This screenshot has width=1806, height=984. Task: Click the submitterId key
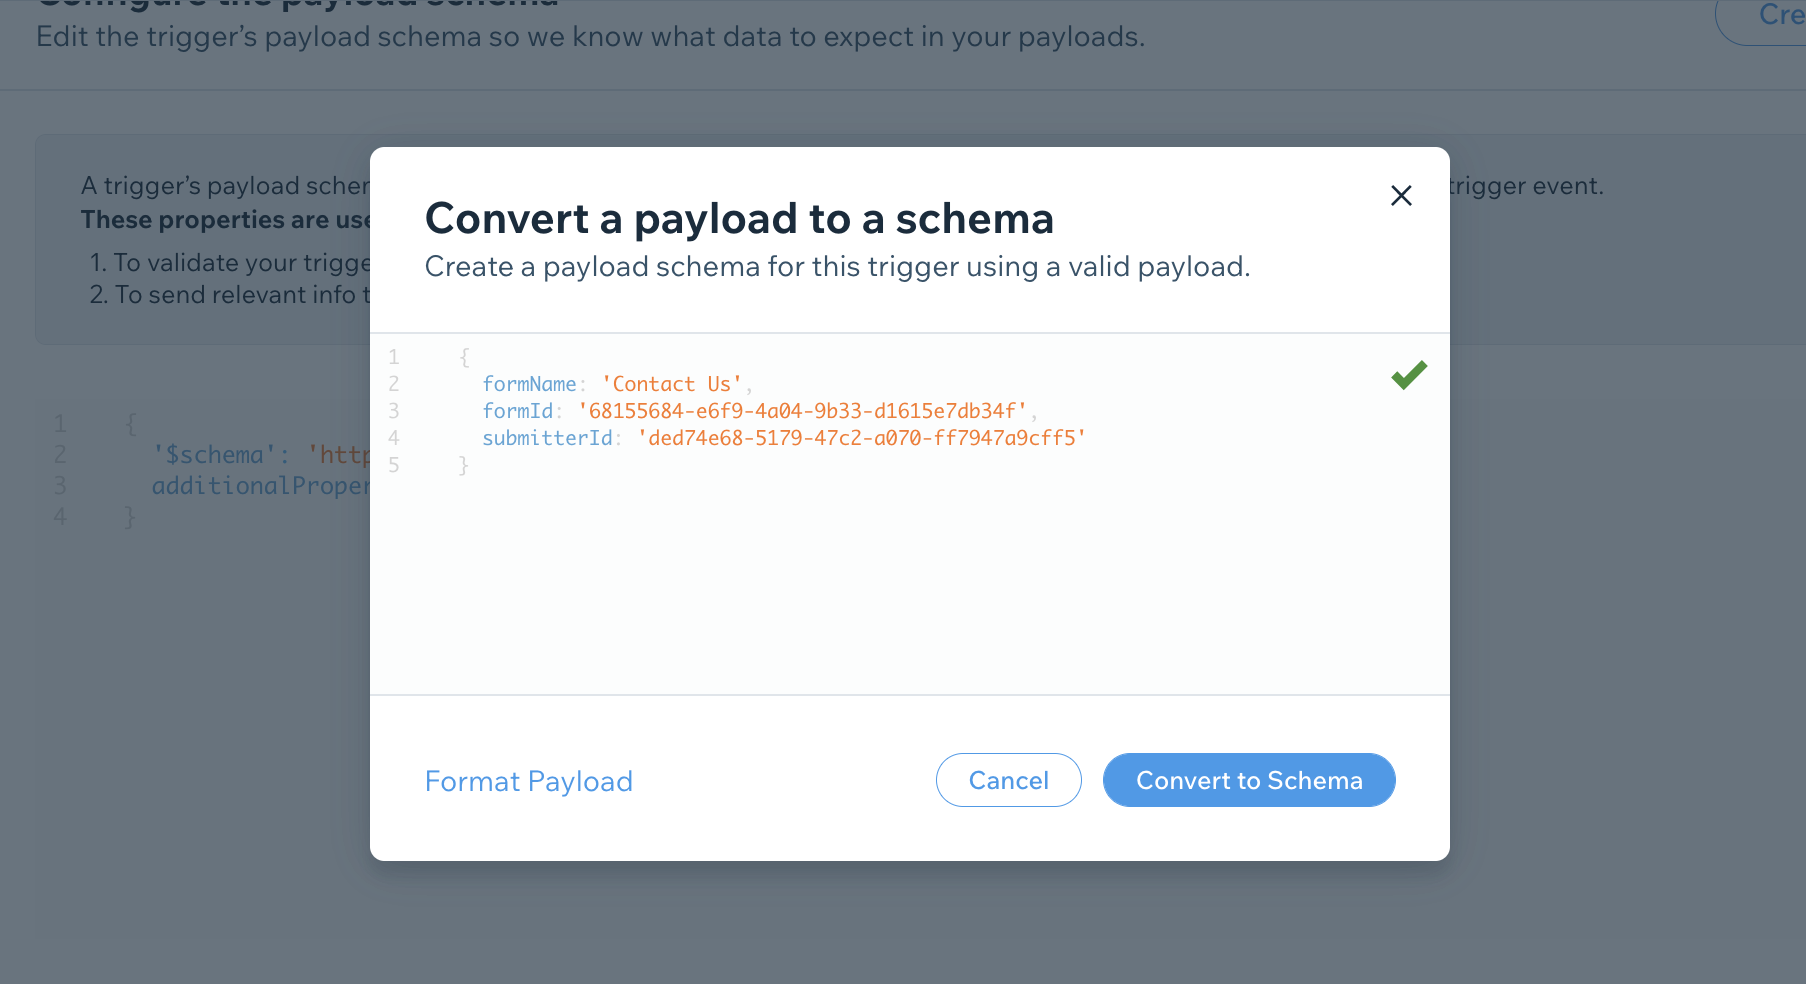tap(547, 438)
